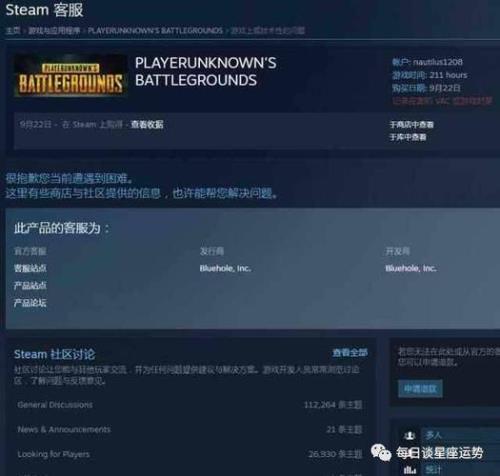Select 游戏与应用程序 breadcrumb item

click(x=54, y=31)
